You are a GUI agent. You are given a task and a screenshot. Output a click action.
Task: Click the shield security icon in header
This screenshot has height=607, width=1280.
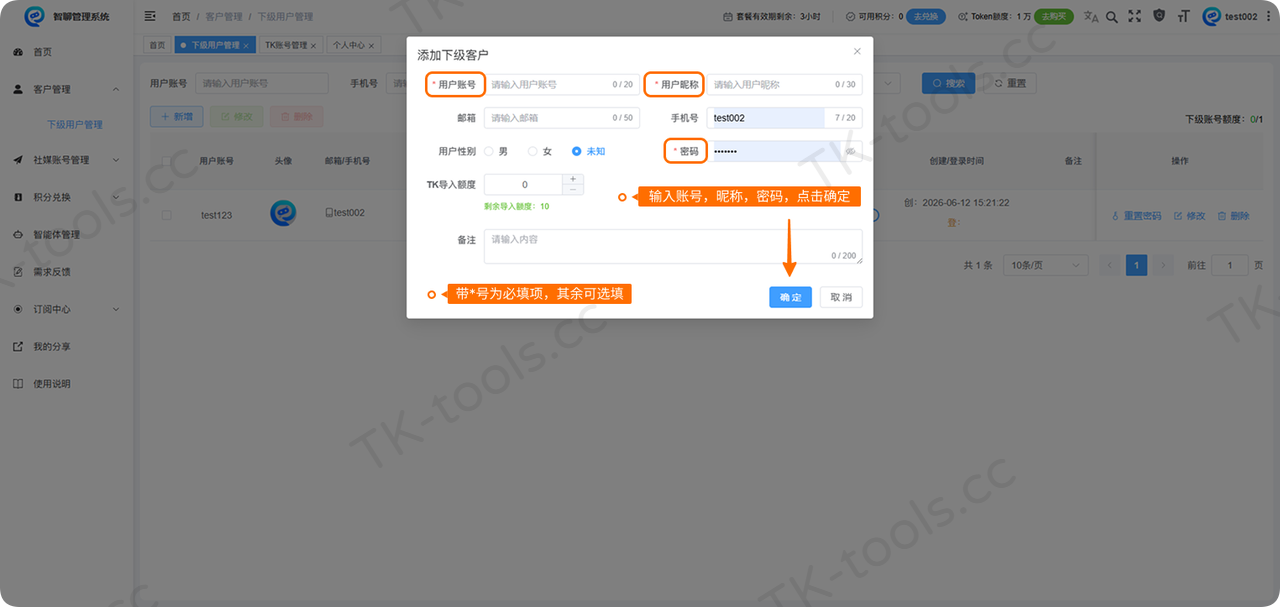tap(1159, 16)
